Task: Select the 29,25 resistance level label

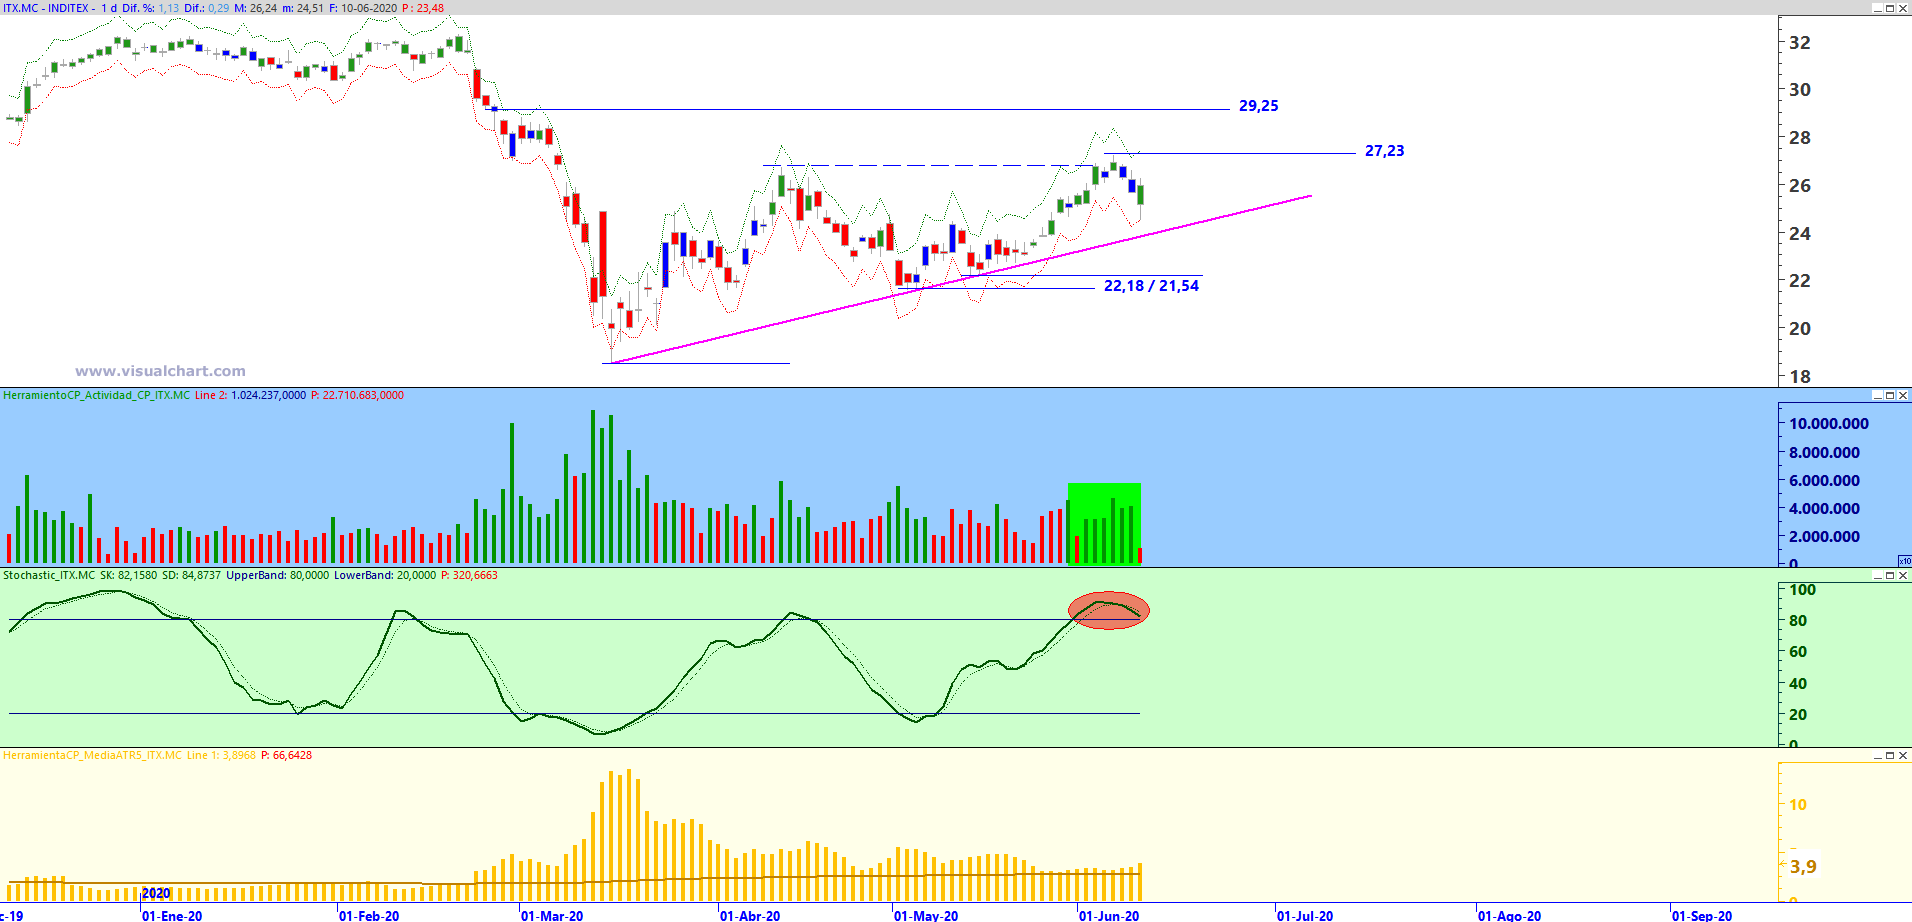Action: (1258, 106)
